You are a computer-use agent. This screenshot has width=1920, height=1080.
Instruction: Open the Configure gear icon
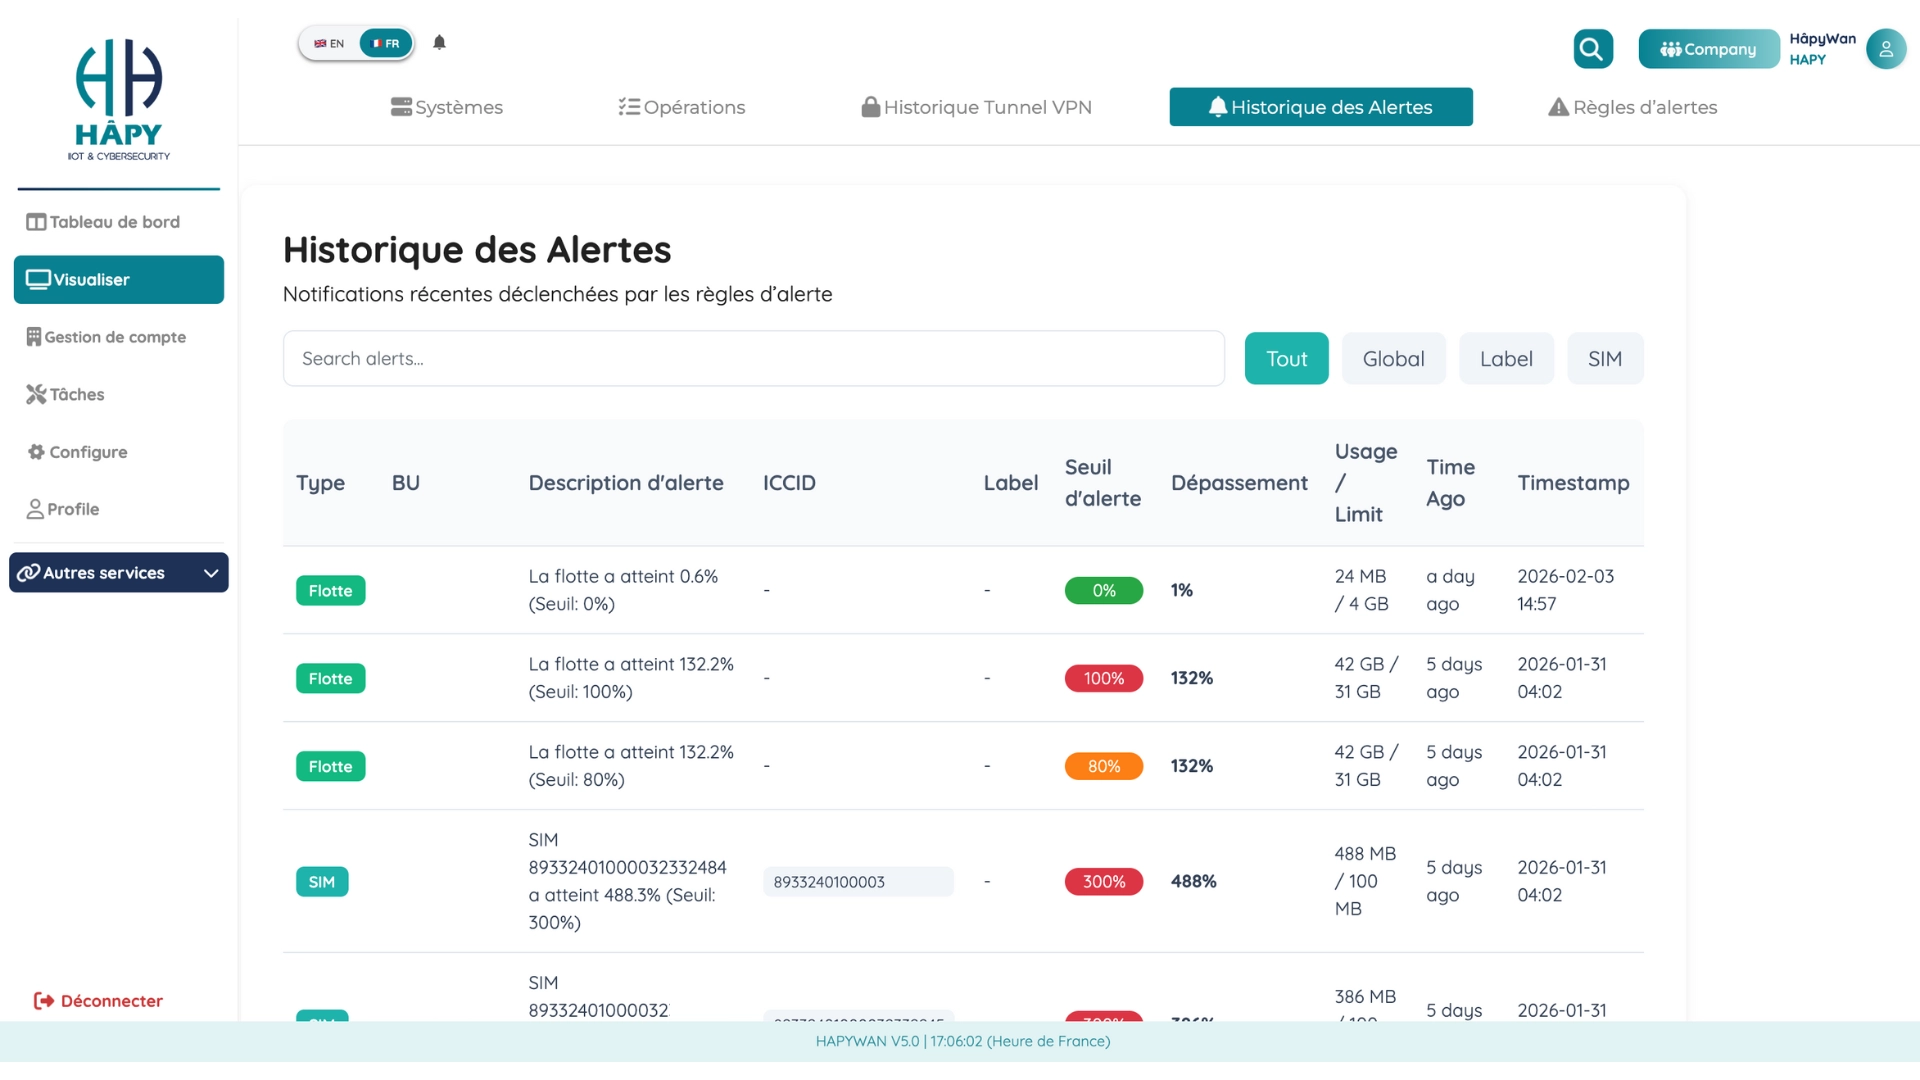pyautogui.click(x=35, y=451)
